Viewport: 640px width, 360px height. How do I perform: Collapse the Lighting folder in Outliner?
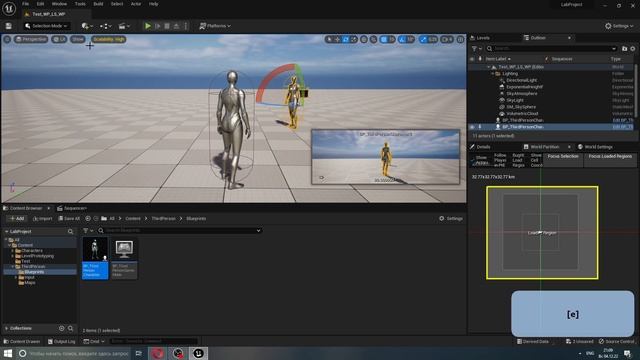pyautogui.click(x=493, y=74)
